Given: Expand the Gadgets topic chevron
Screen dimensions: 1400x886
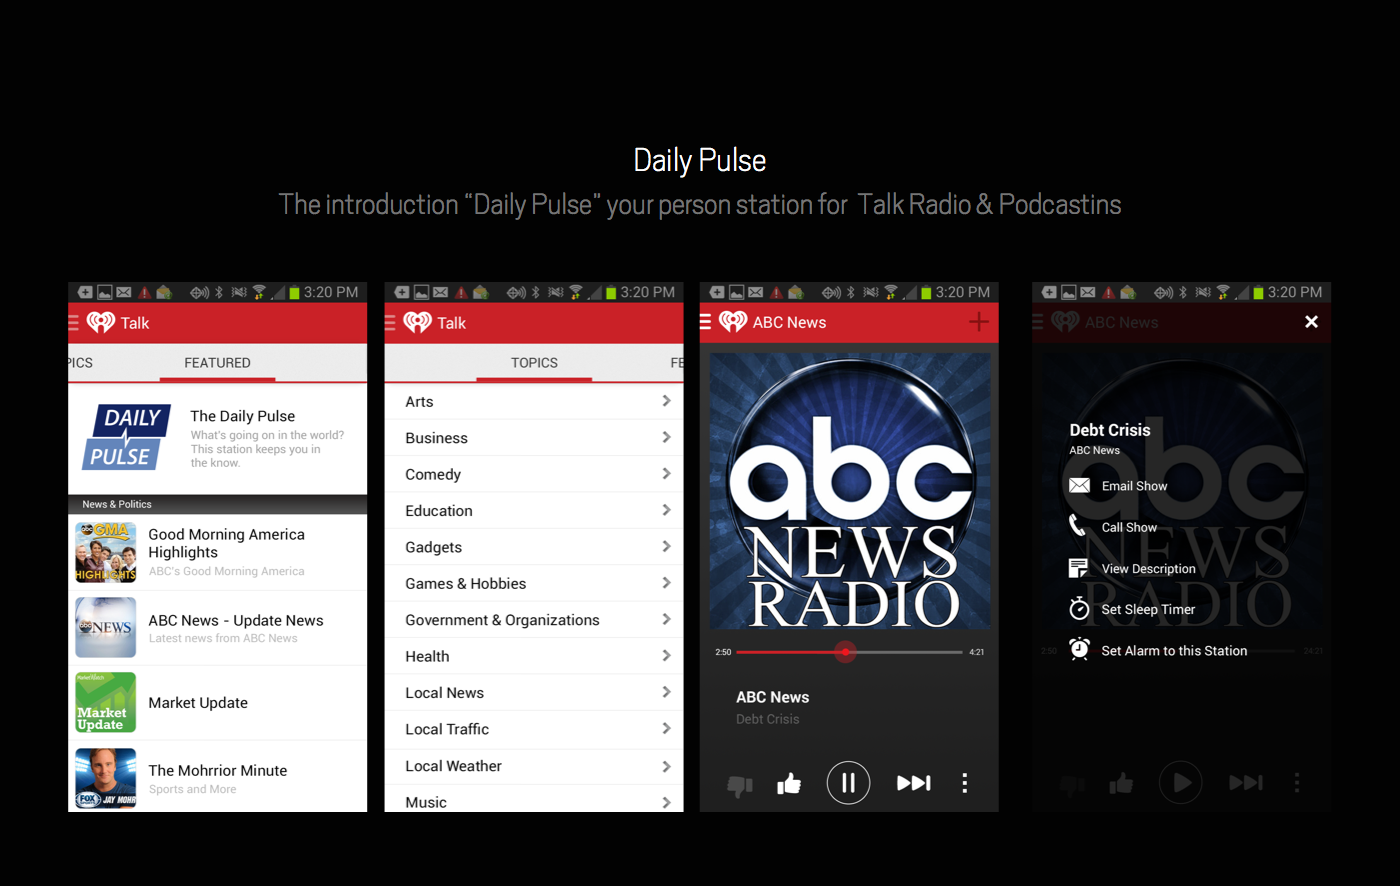Looking at the screenshot, I should coord(666,547).
